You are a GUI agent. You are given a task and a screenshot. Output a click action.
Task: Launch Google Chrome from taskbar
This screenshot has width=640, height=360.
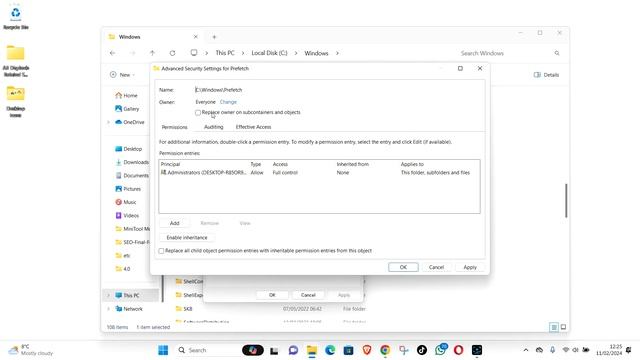pyautogui.click(x=385, y=350)
